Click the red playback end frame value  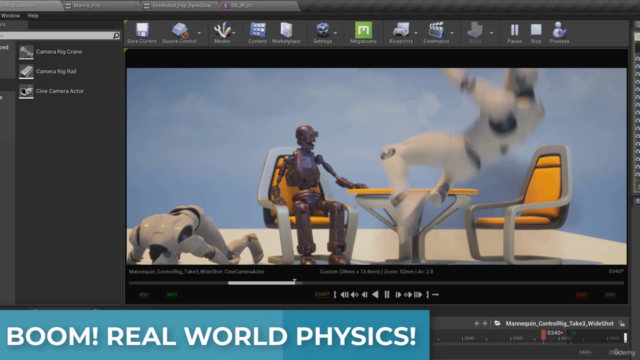pos(581,294)
